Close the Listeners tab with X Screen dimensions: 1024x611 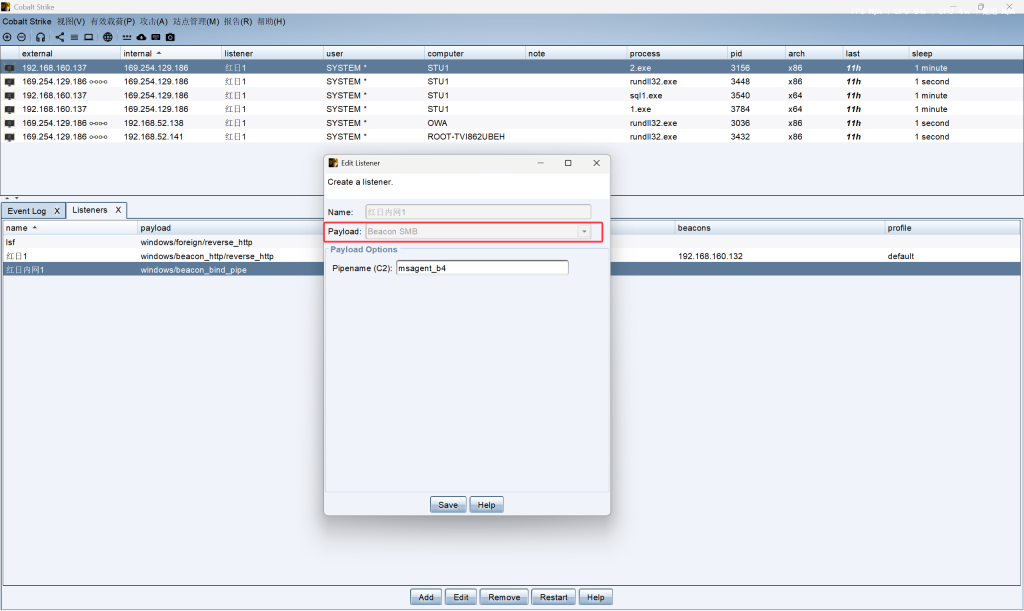[x=118, y=210]
